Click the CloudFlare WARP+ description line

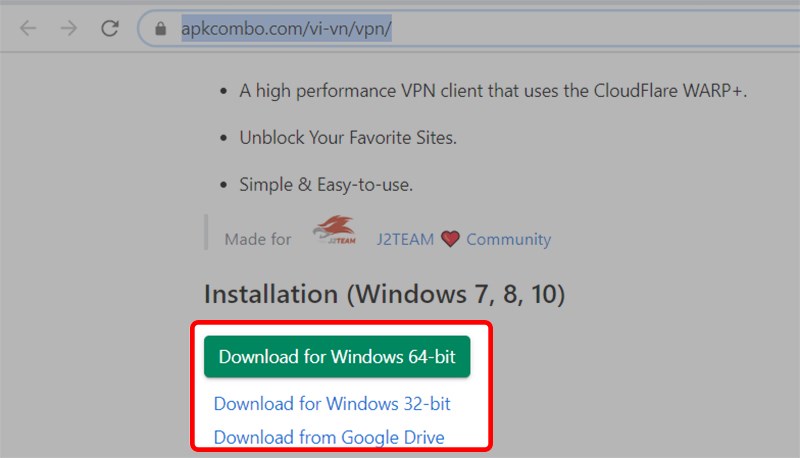point(493,91)
